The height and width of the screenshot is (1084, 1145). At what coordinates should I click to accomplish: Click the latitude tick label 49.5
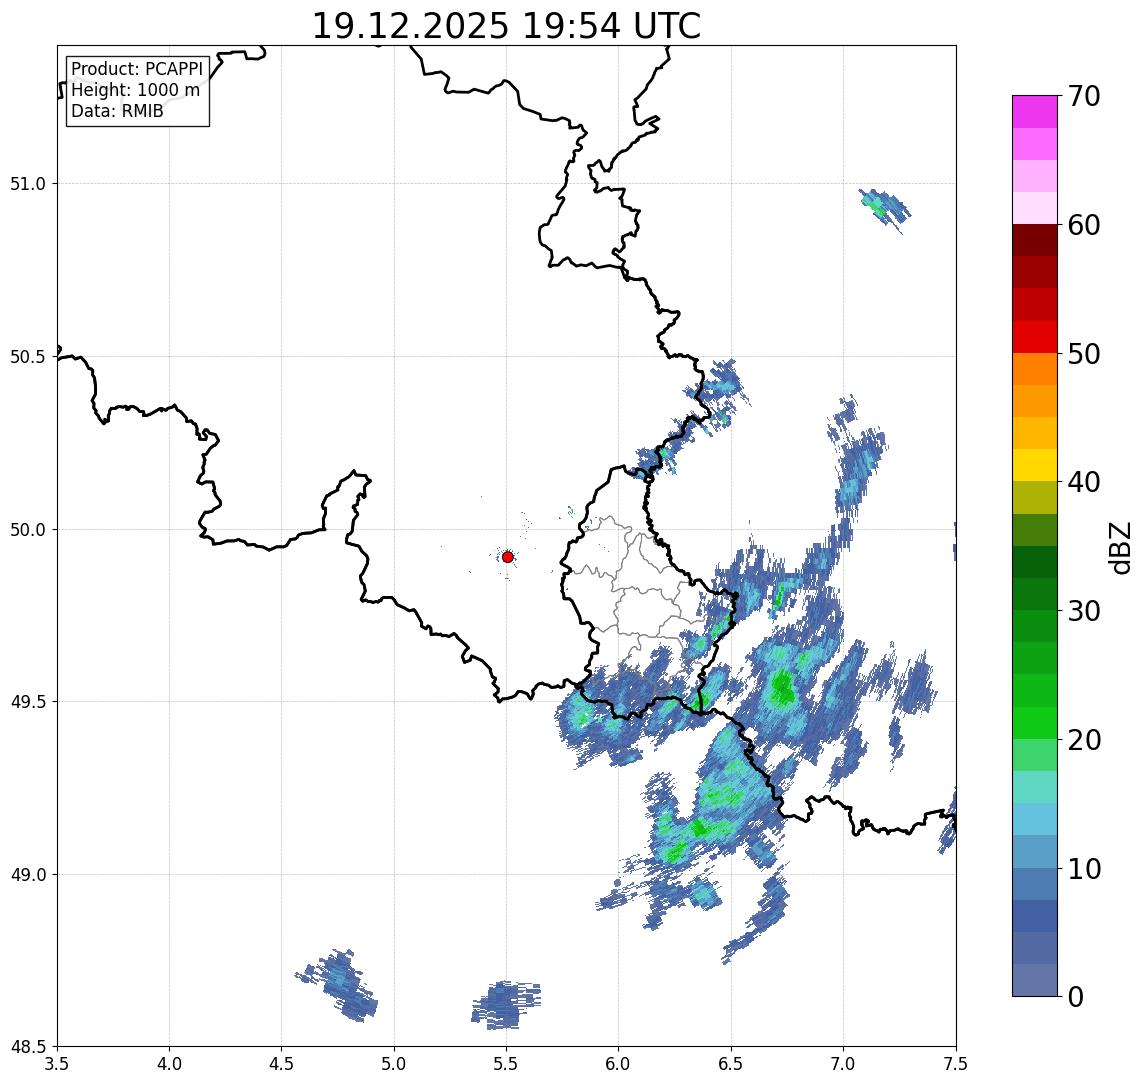point(27,702)
